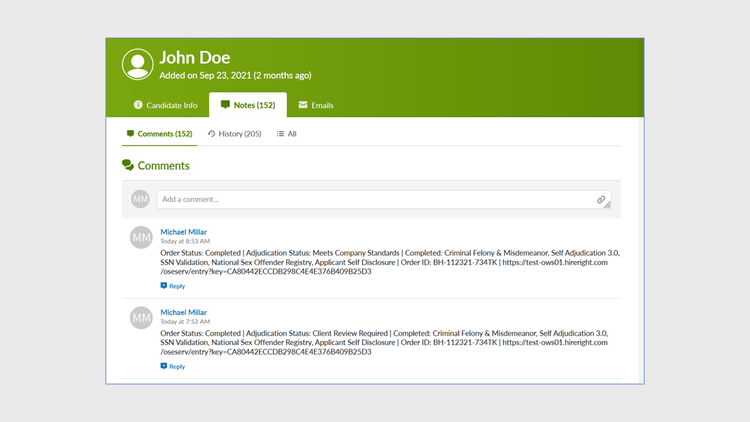Image resolution: width=750 pixels, height=422 pixels.
Task: Reply to the Client Review Required comment
Action: point(173,366)
